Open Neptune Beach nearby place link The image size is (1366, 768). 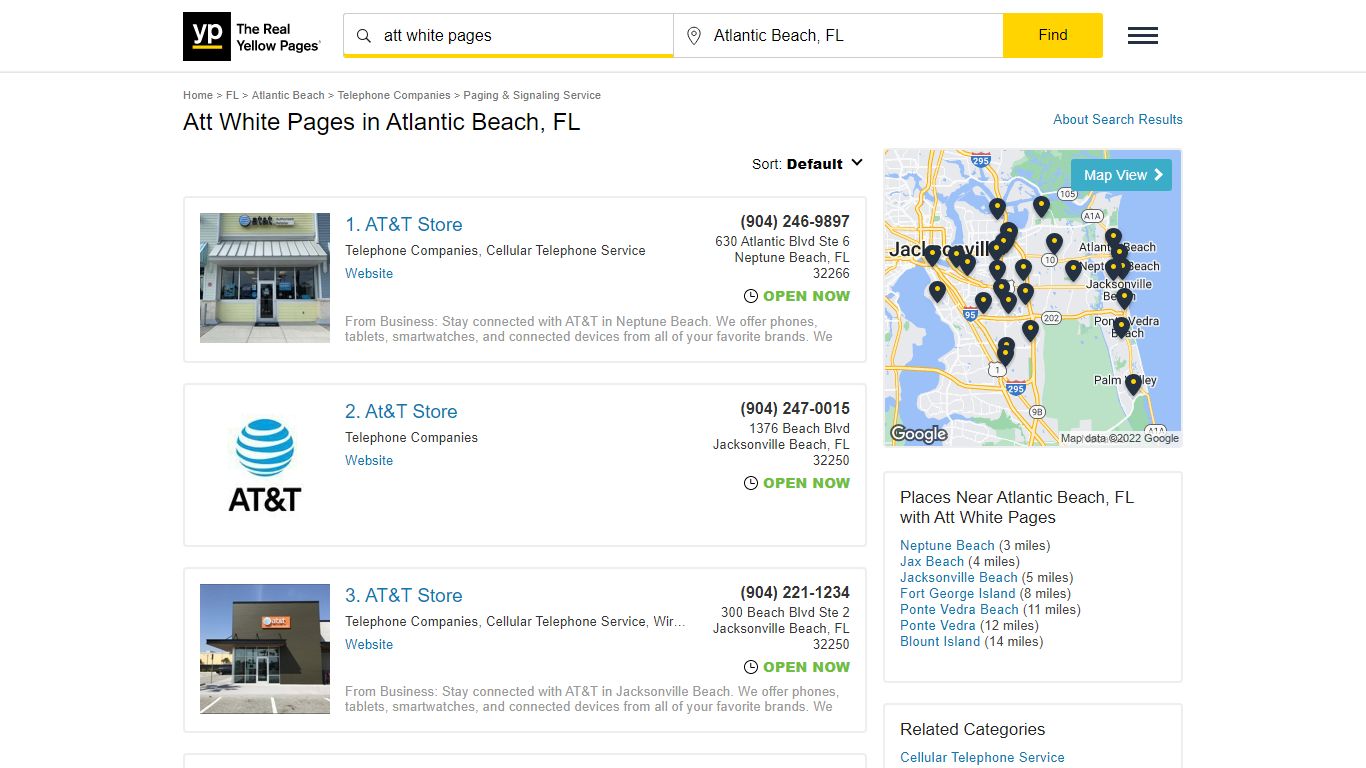[x=947, y=545]
